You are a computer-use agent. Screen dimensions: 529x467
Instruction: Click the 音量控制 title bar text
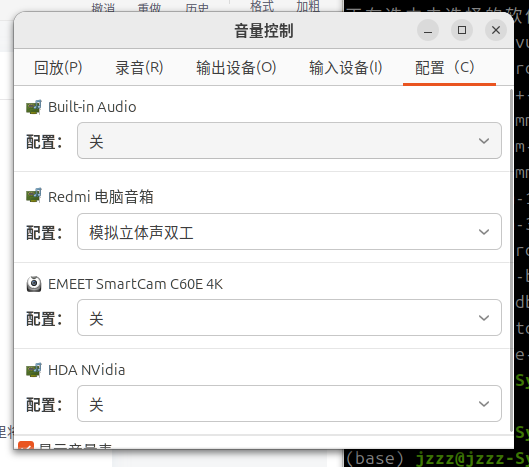(x=264, y=31)
